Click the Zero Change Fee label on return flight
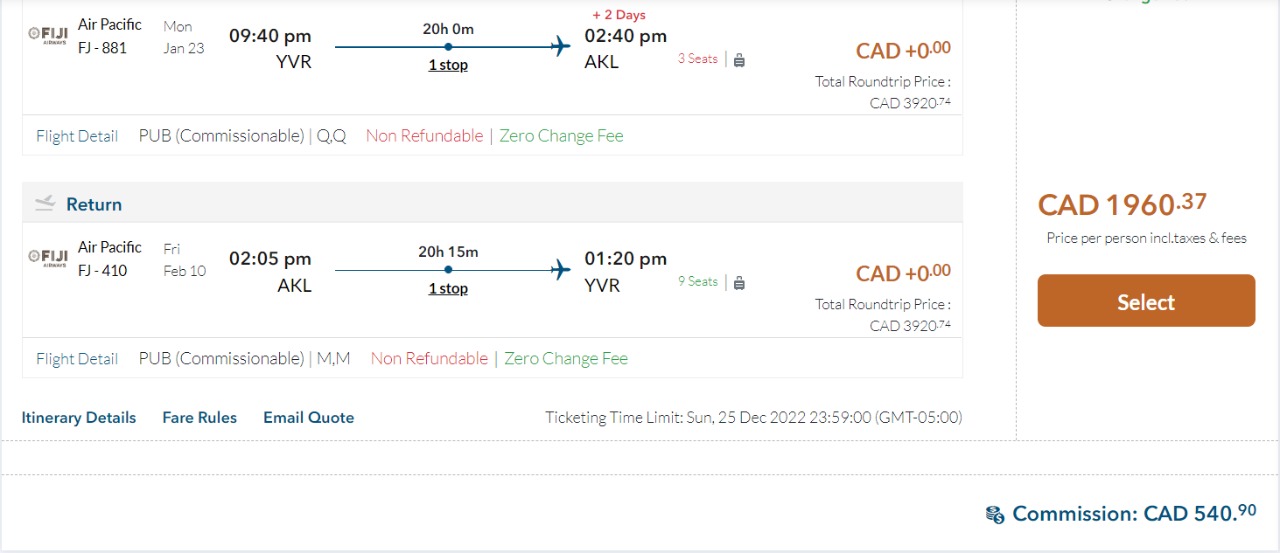Viewport: 1280px width, 553px height. (566, 359)
